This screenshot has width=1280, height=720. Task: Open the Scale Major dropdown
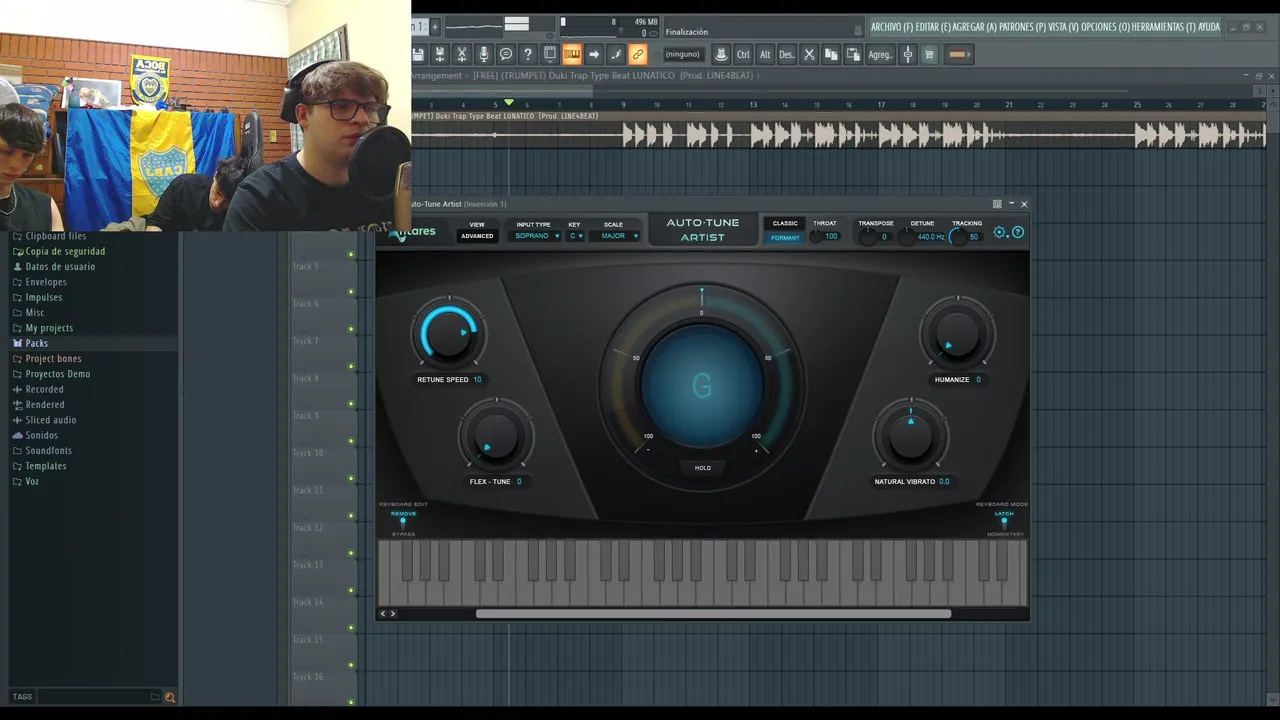pos(614,236)
